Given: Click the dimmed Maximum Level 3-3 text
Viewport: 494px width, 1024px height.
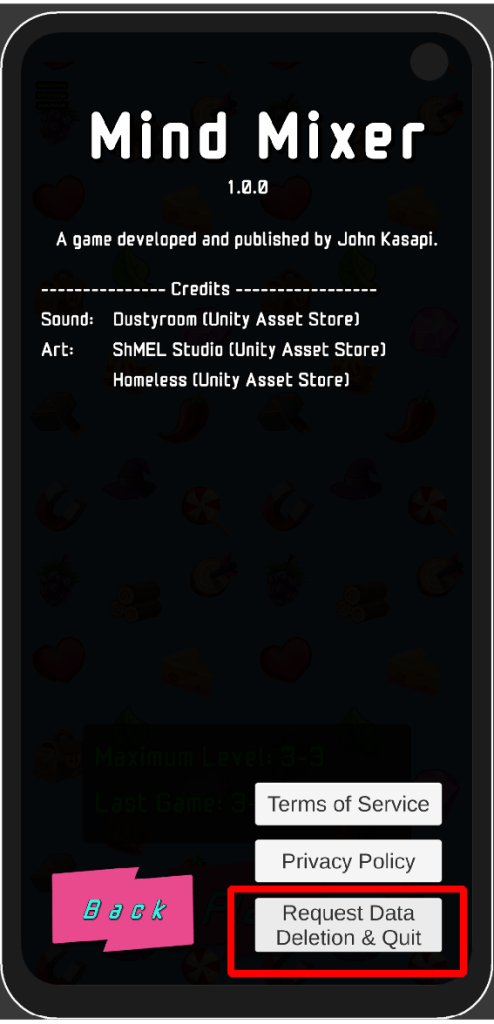Looking at the screenshot, I should 209,758.
